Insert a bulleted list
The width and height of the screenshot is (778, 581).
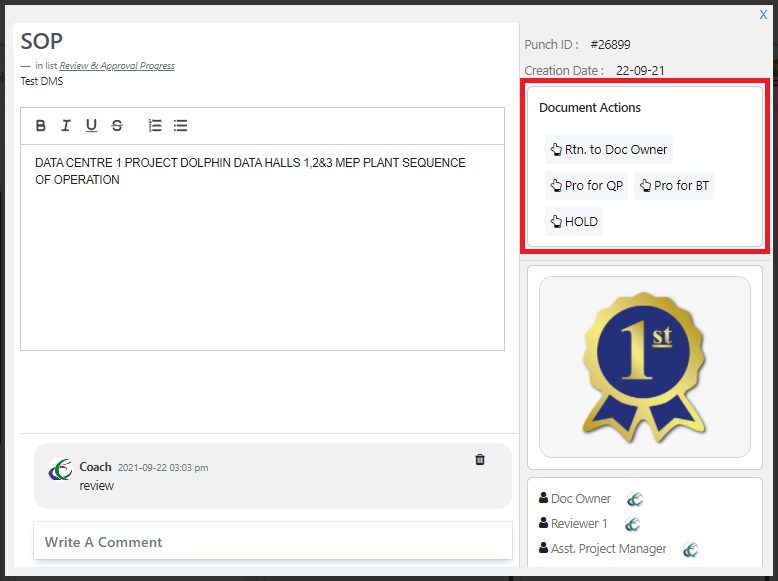click(181, 126)
